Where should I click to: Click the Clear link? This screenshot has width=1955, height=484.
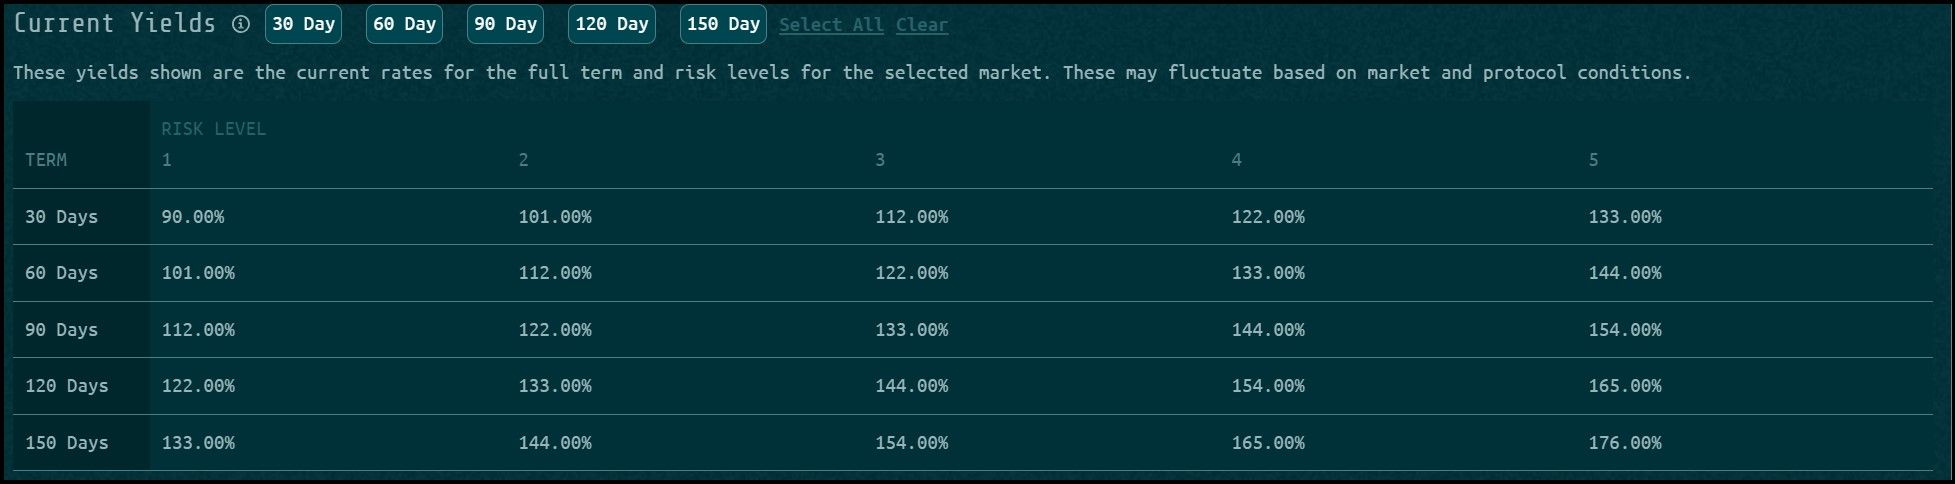921,25
